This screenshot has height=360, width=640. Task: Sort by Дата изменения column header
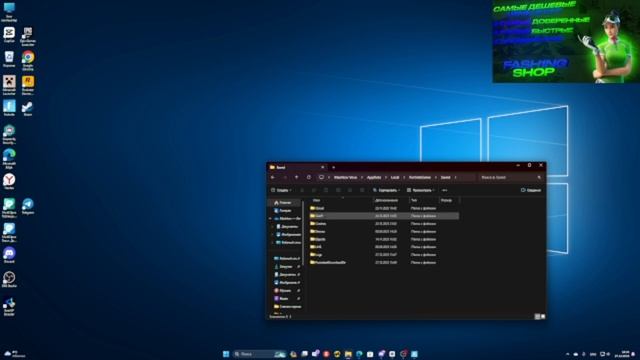tap(387, 200)
